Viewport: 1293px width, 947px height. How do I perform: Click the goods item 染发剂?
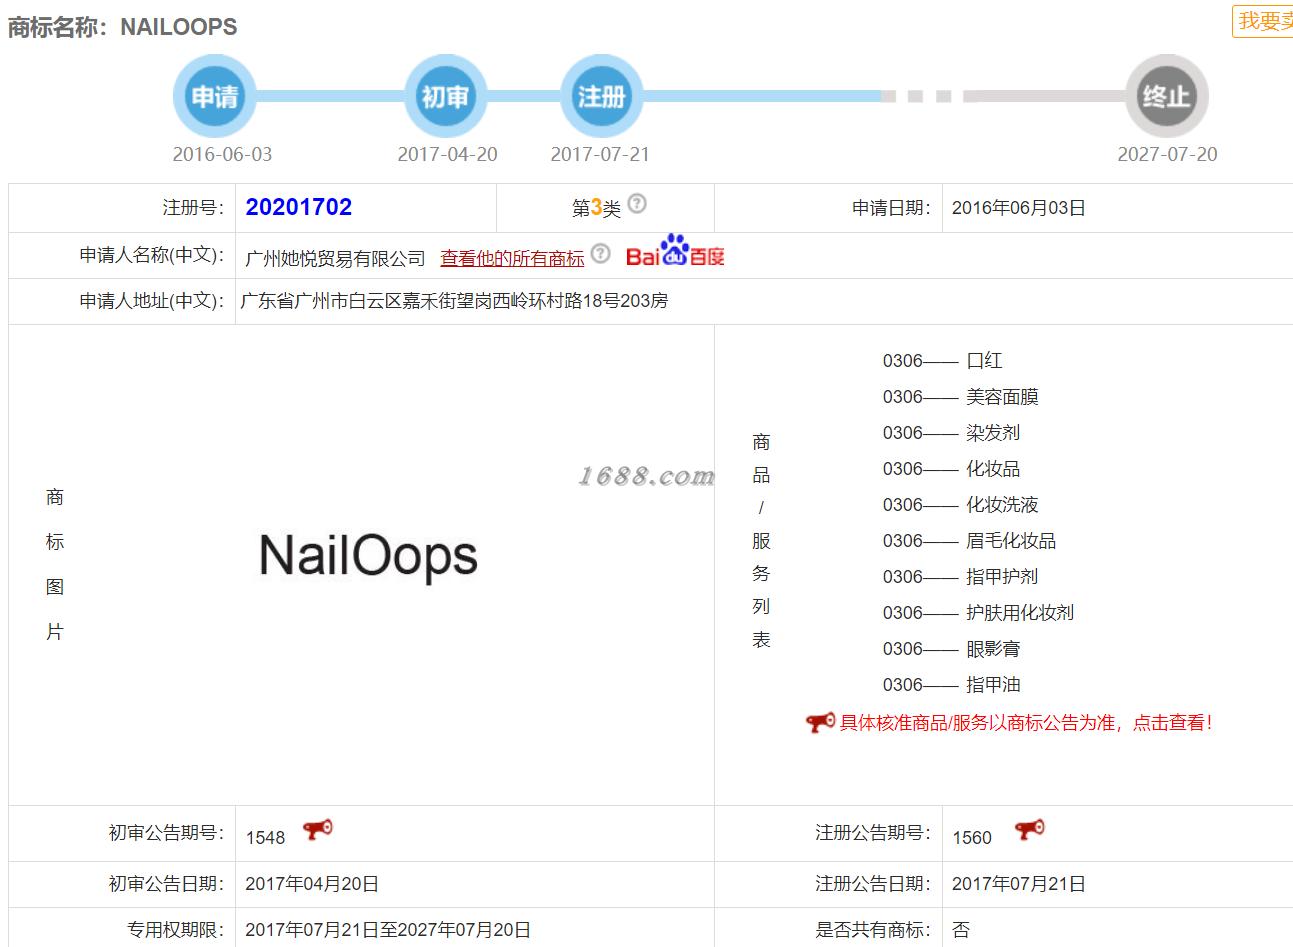coord(993,433)
